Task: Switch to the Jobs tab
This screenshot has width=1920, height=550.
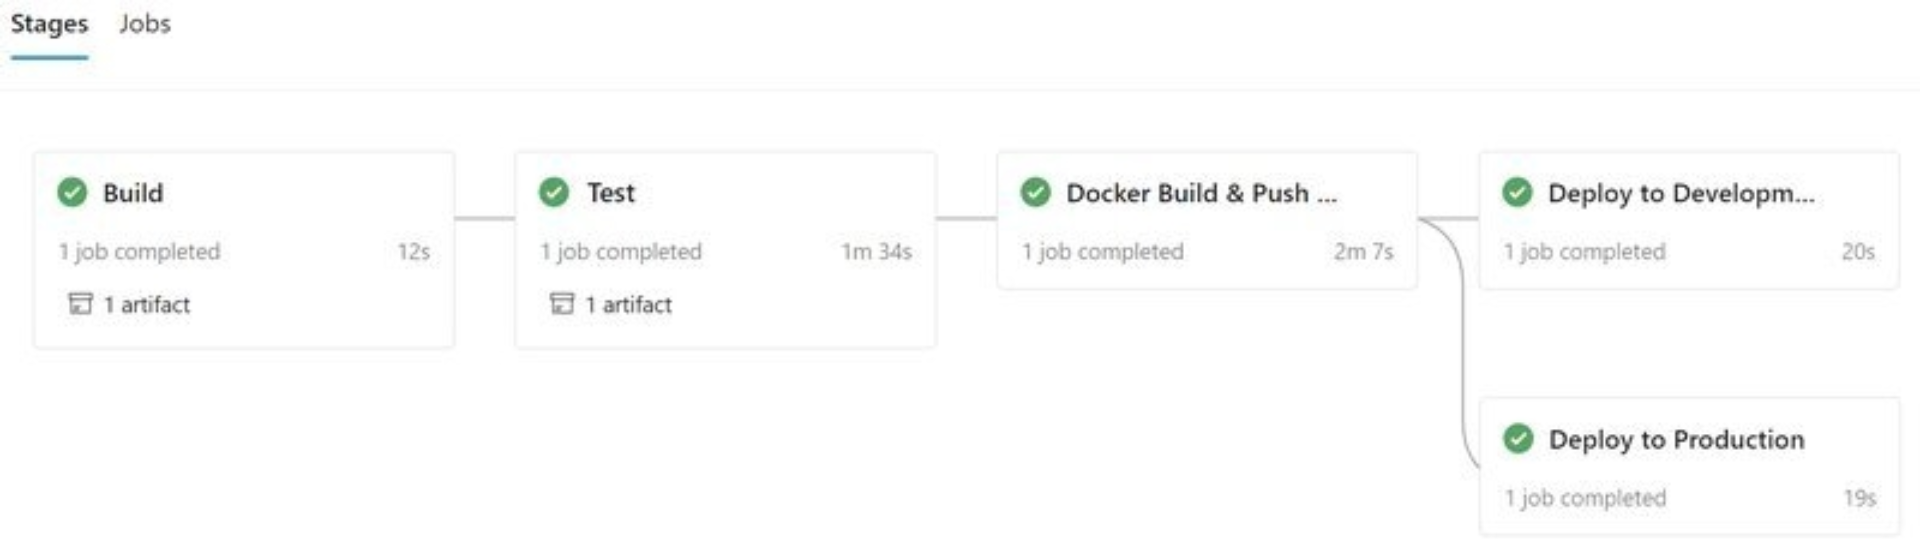Action: 144,24
